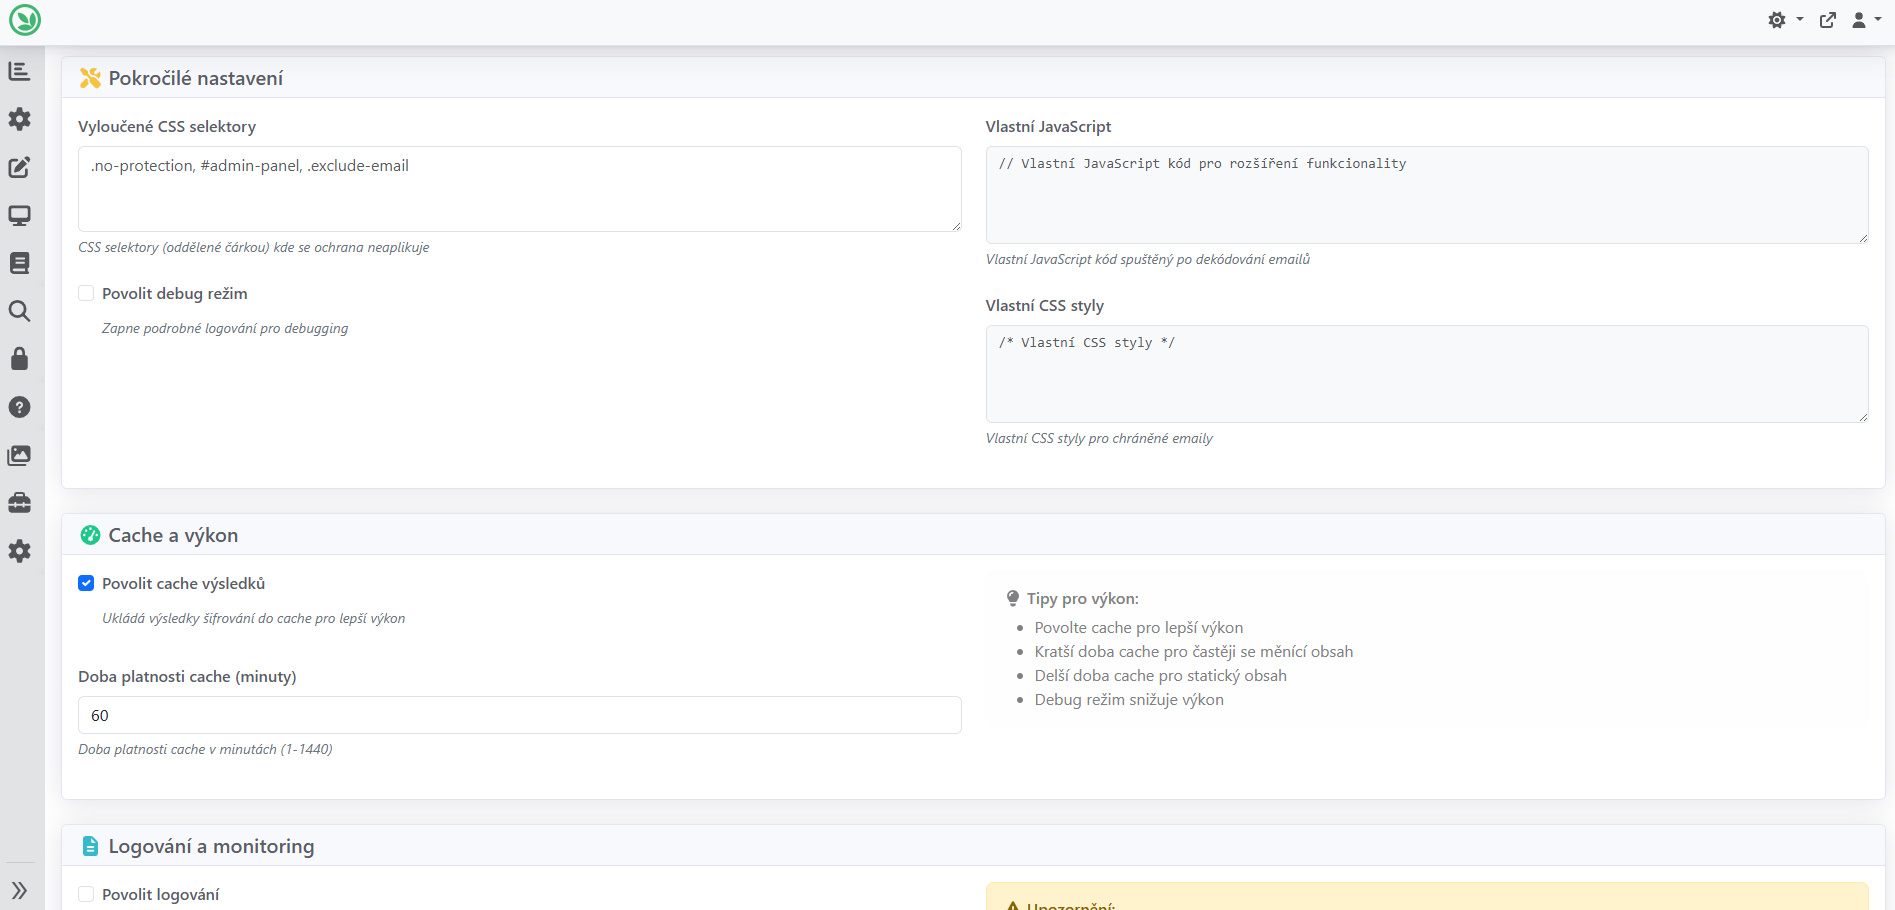Open the bottom gear sidebar icon
Viewport: 1895px width, 910px height.
pos(19,551)
